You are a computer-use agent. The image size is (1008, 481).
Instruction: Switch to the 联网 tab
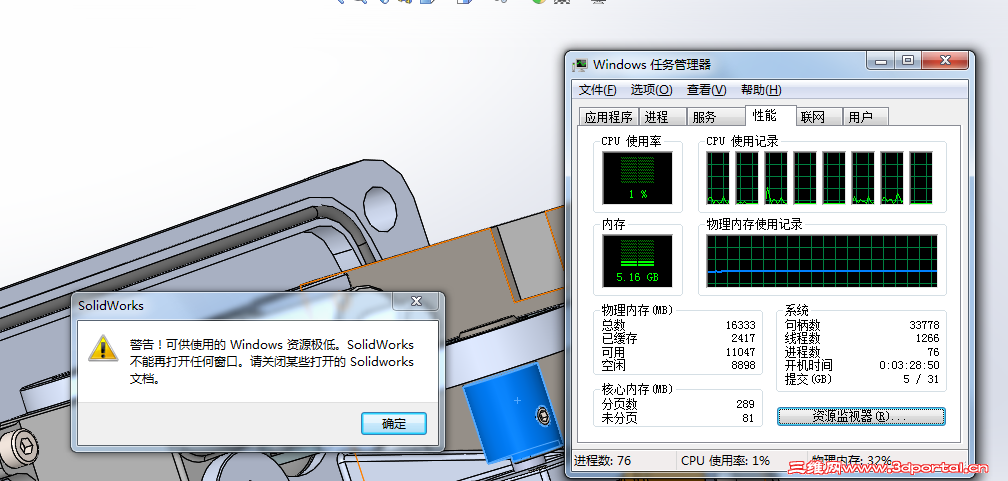(818, 117)
